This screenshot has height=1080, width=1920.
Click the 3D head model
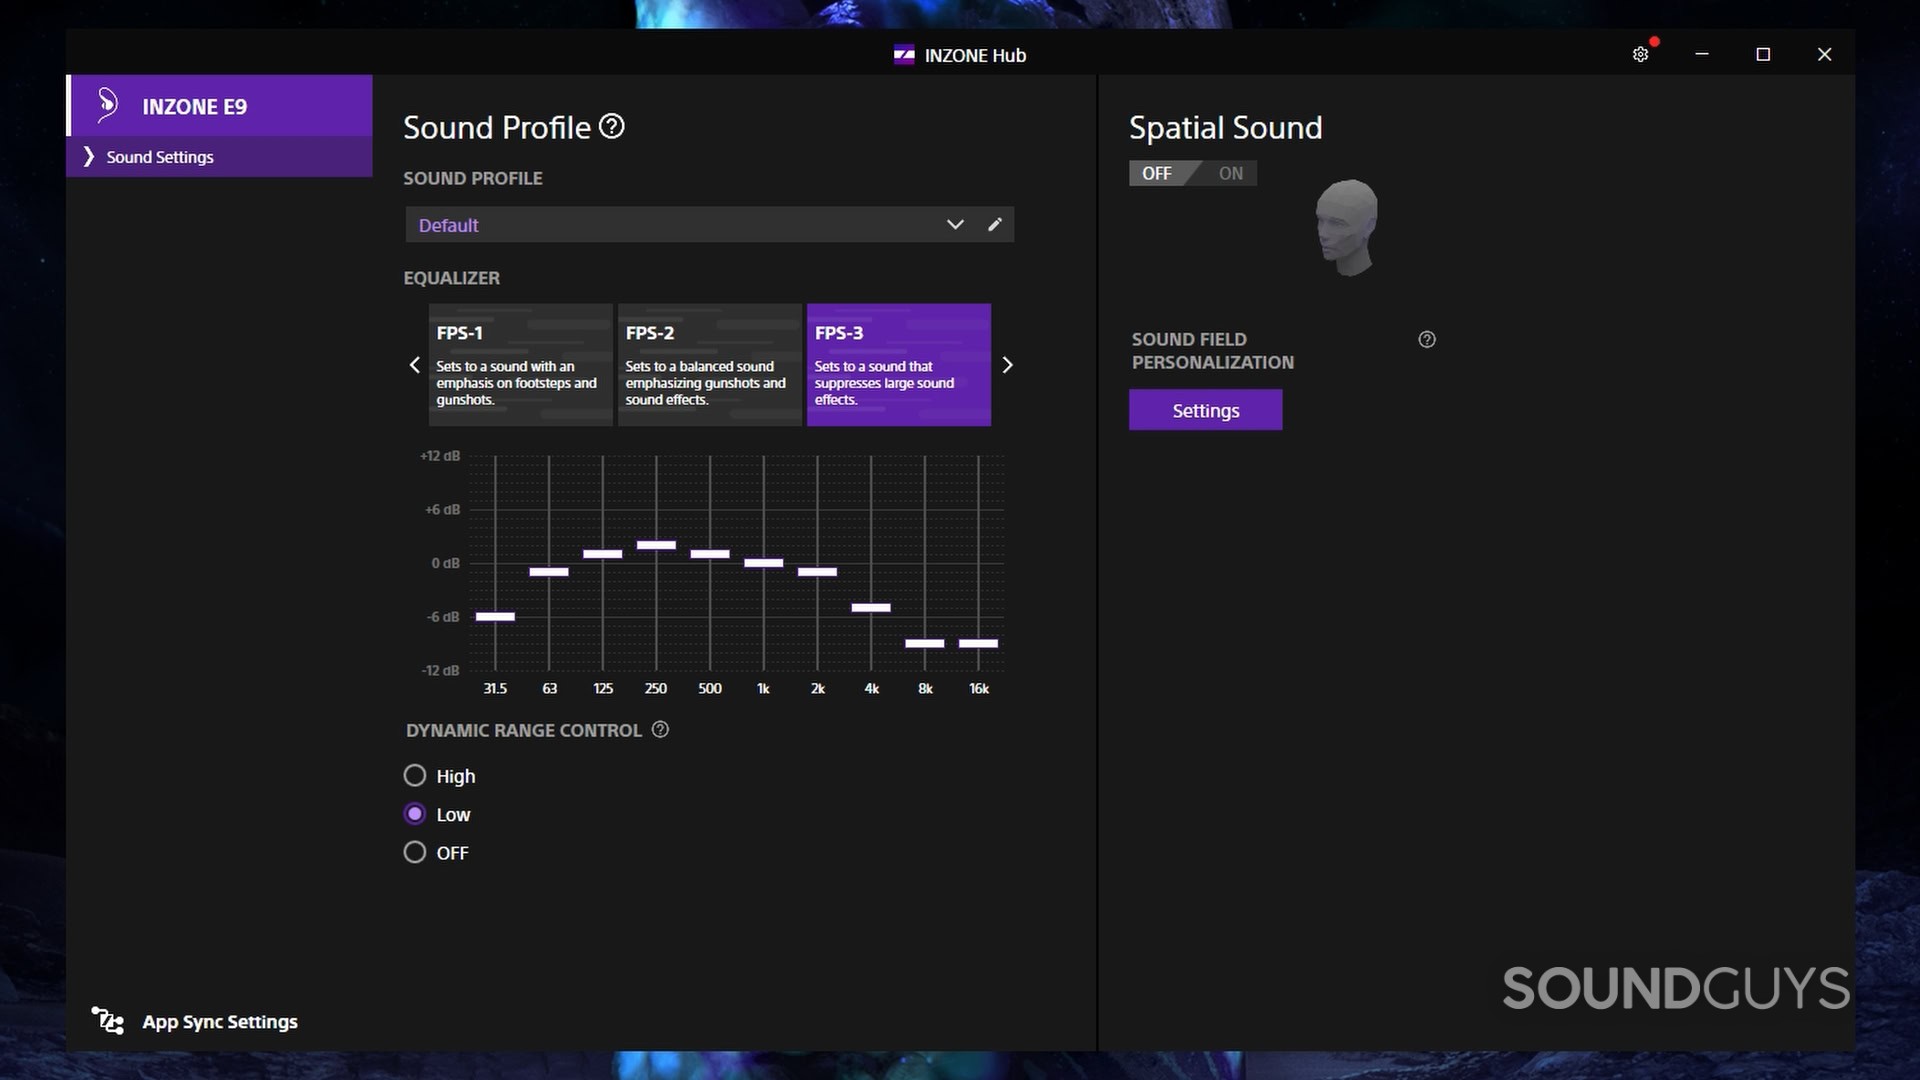(1347, 228)
